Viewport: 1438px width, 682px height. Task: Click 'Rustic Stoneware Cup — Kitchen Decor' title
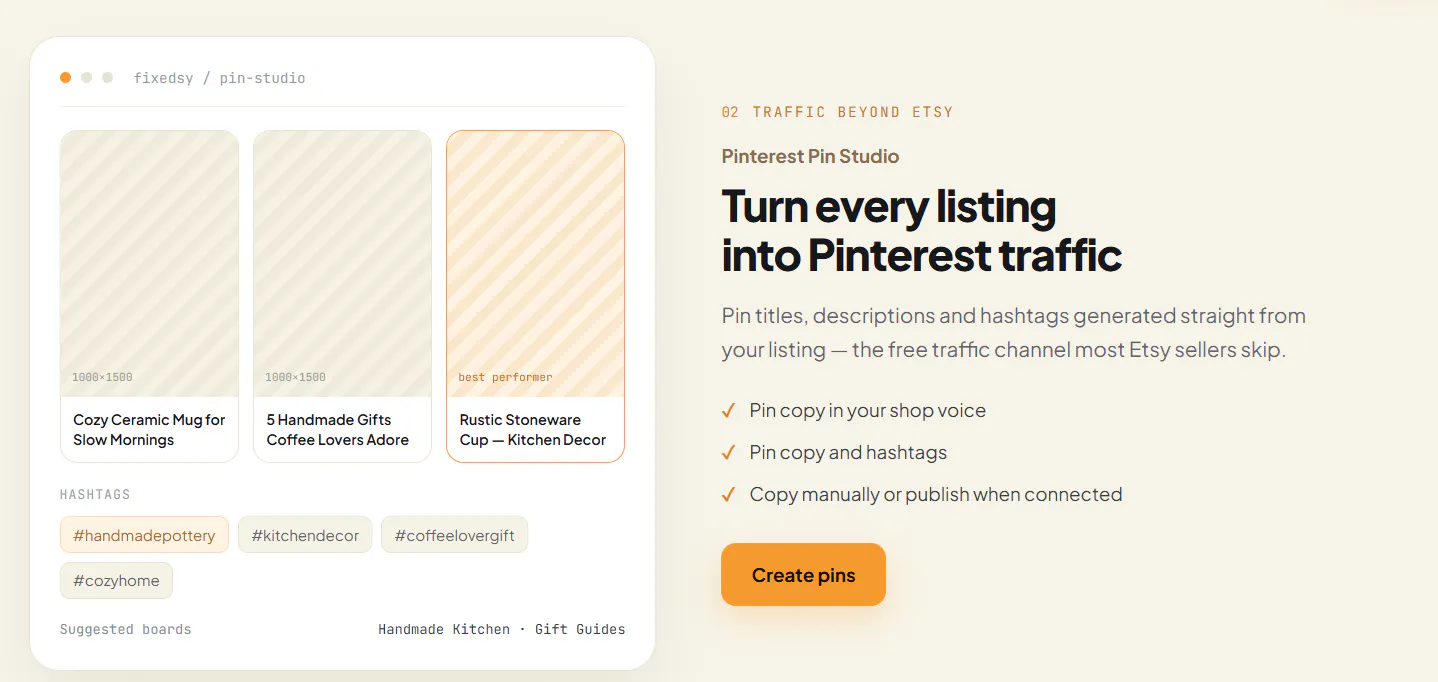click(533, 430)
